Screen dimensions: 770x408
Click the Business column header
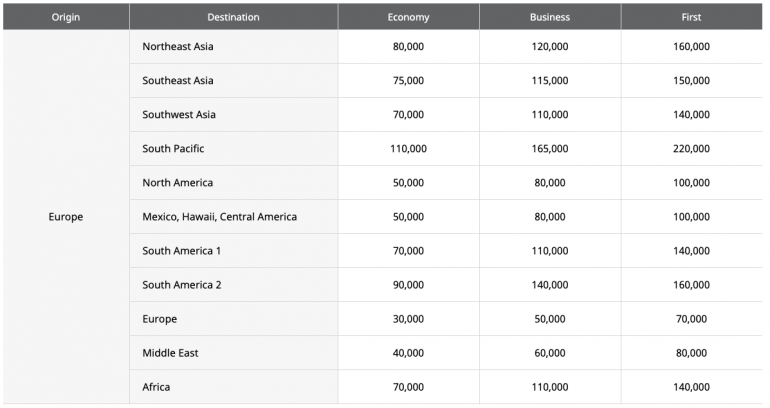550,17
